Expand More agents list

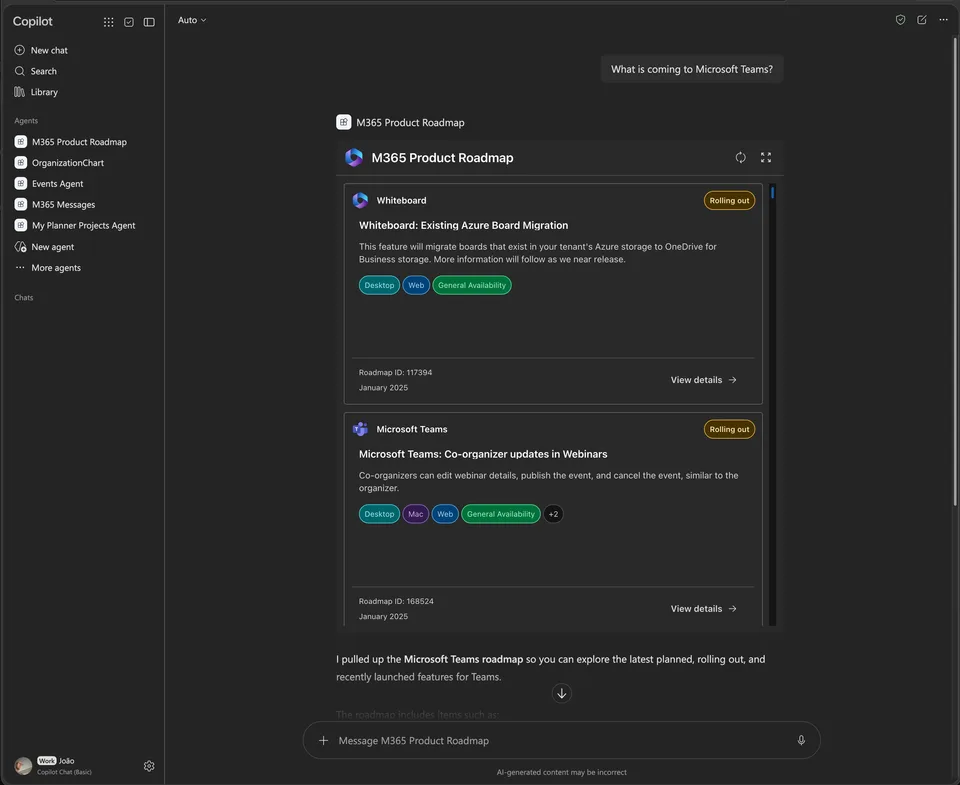[x=48, y=268]
